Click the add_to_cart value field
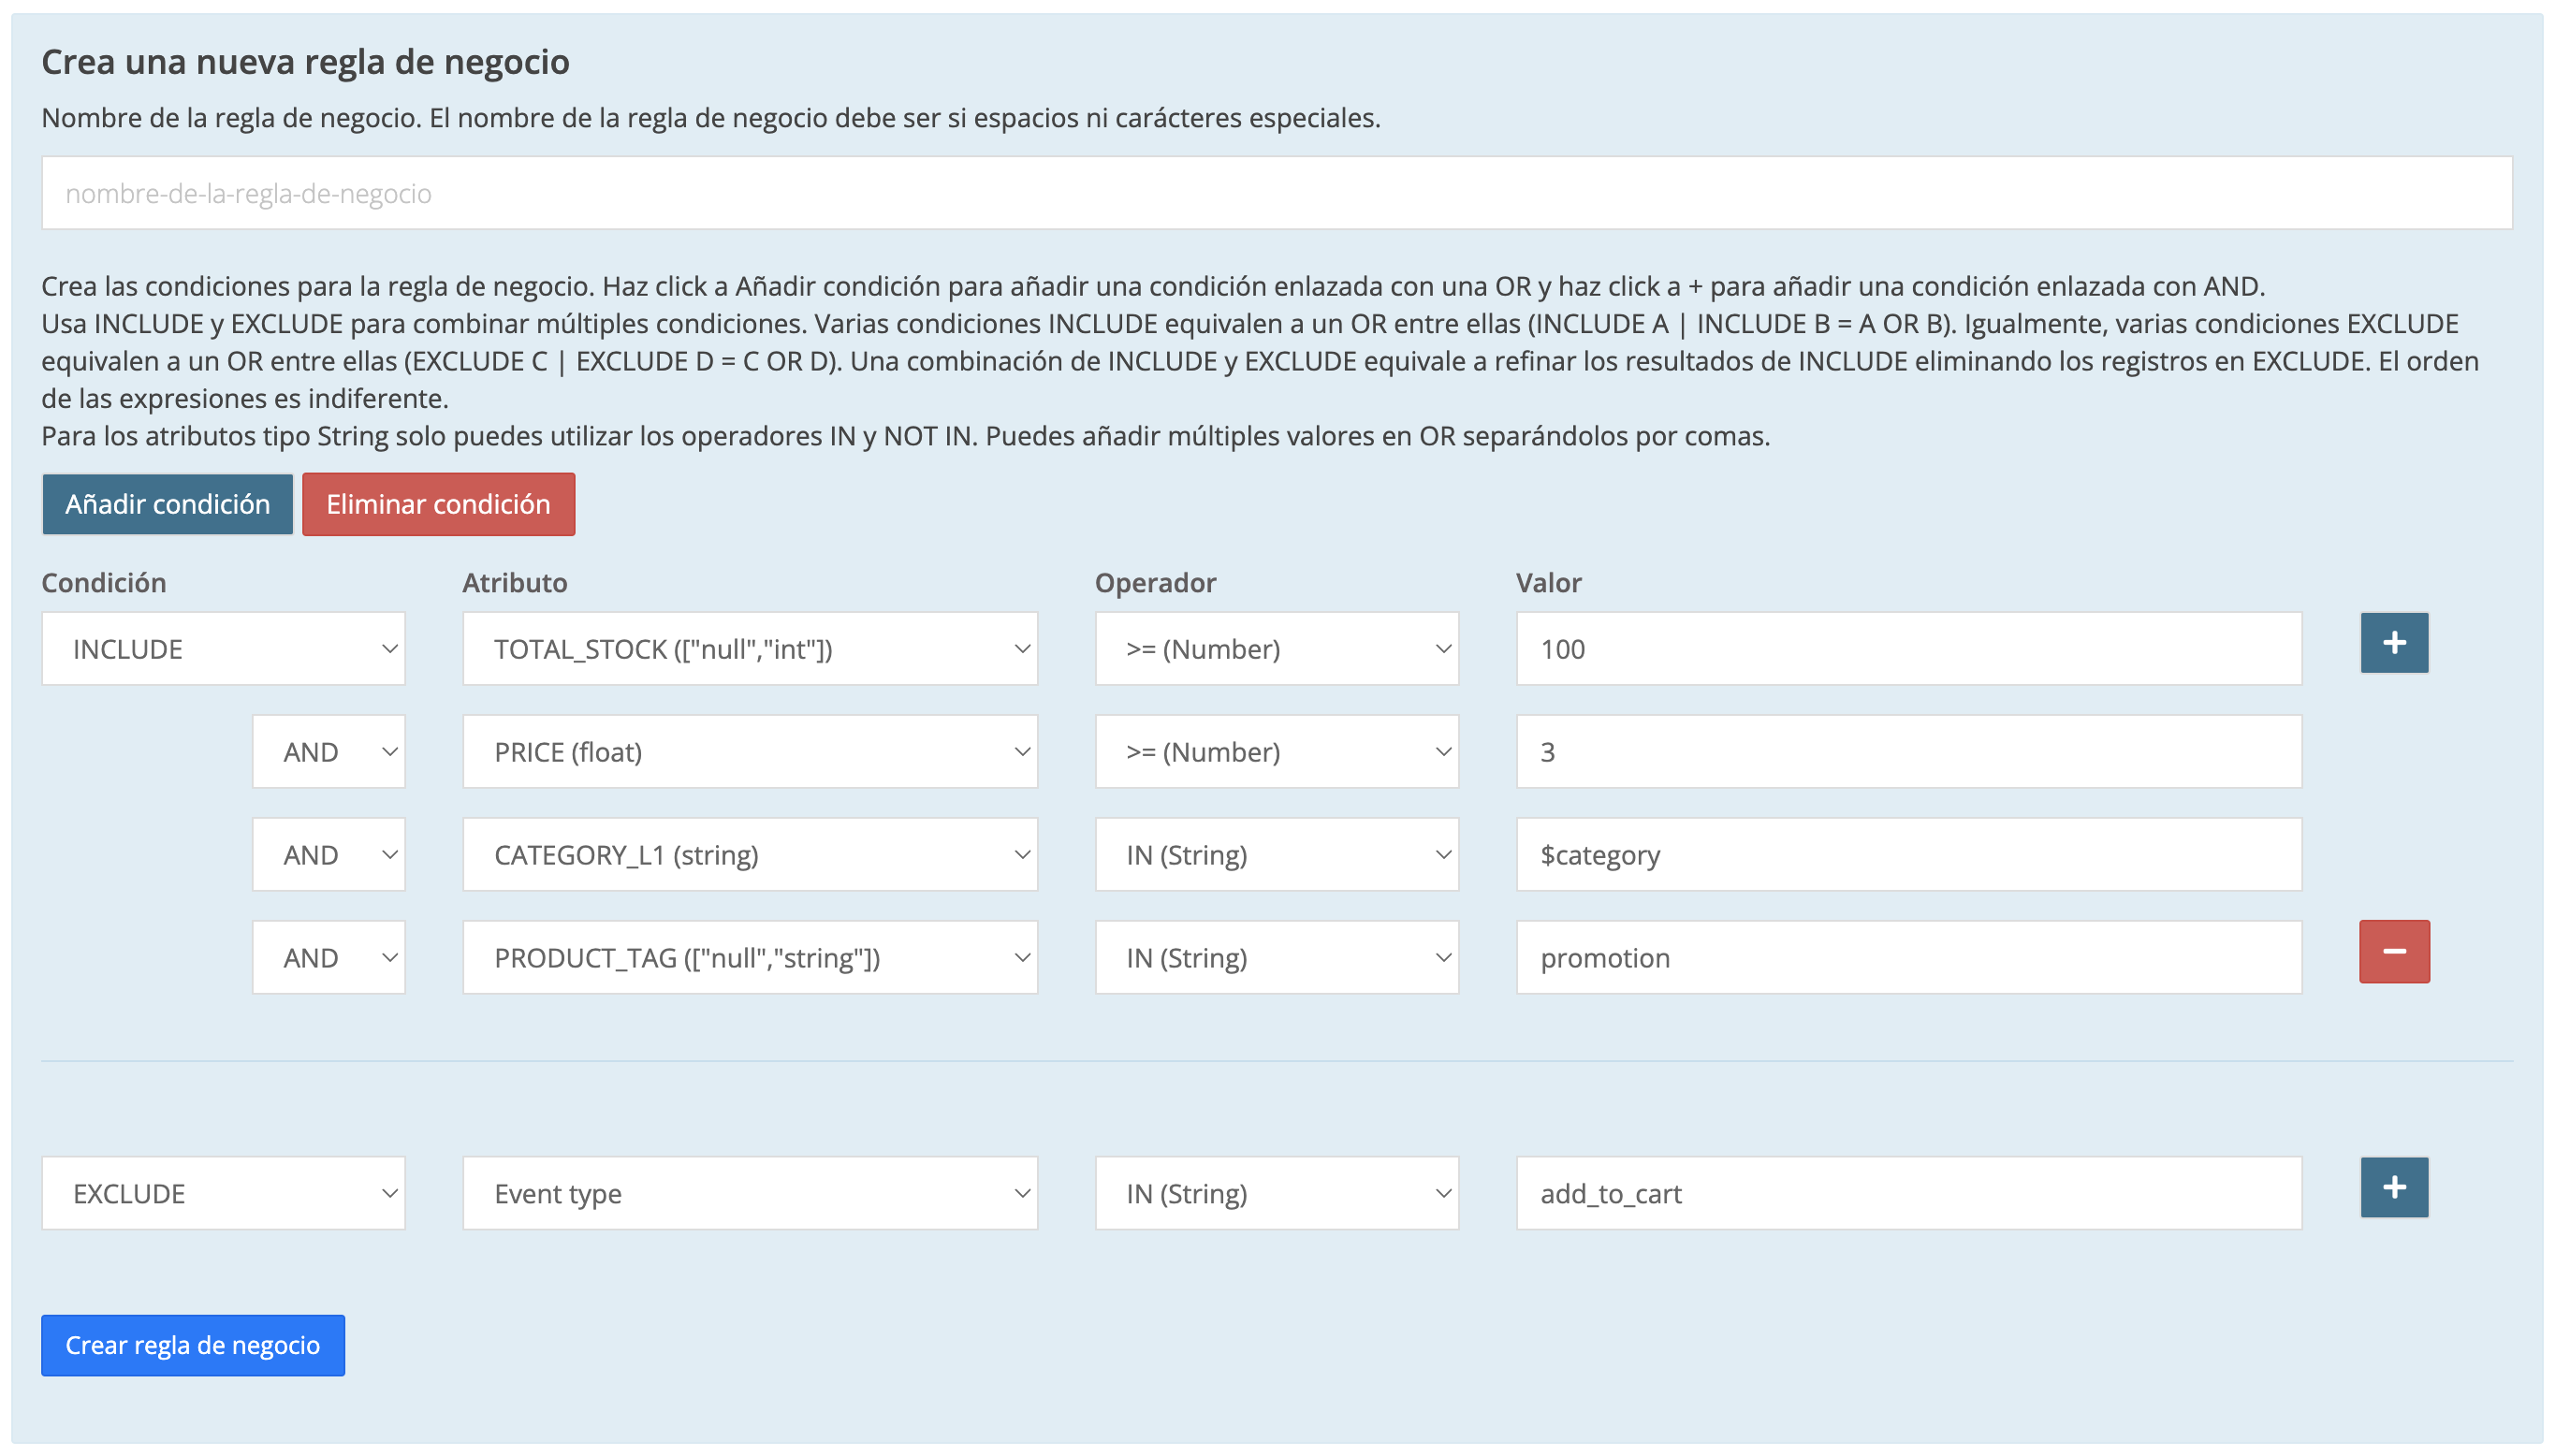Viewport: 2555px width, 1456px height. pos(1908,1193)
